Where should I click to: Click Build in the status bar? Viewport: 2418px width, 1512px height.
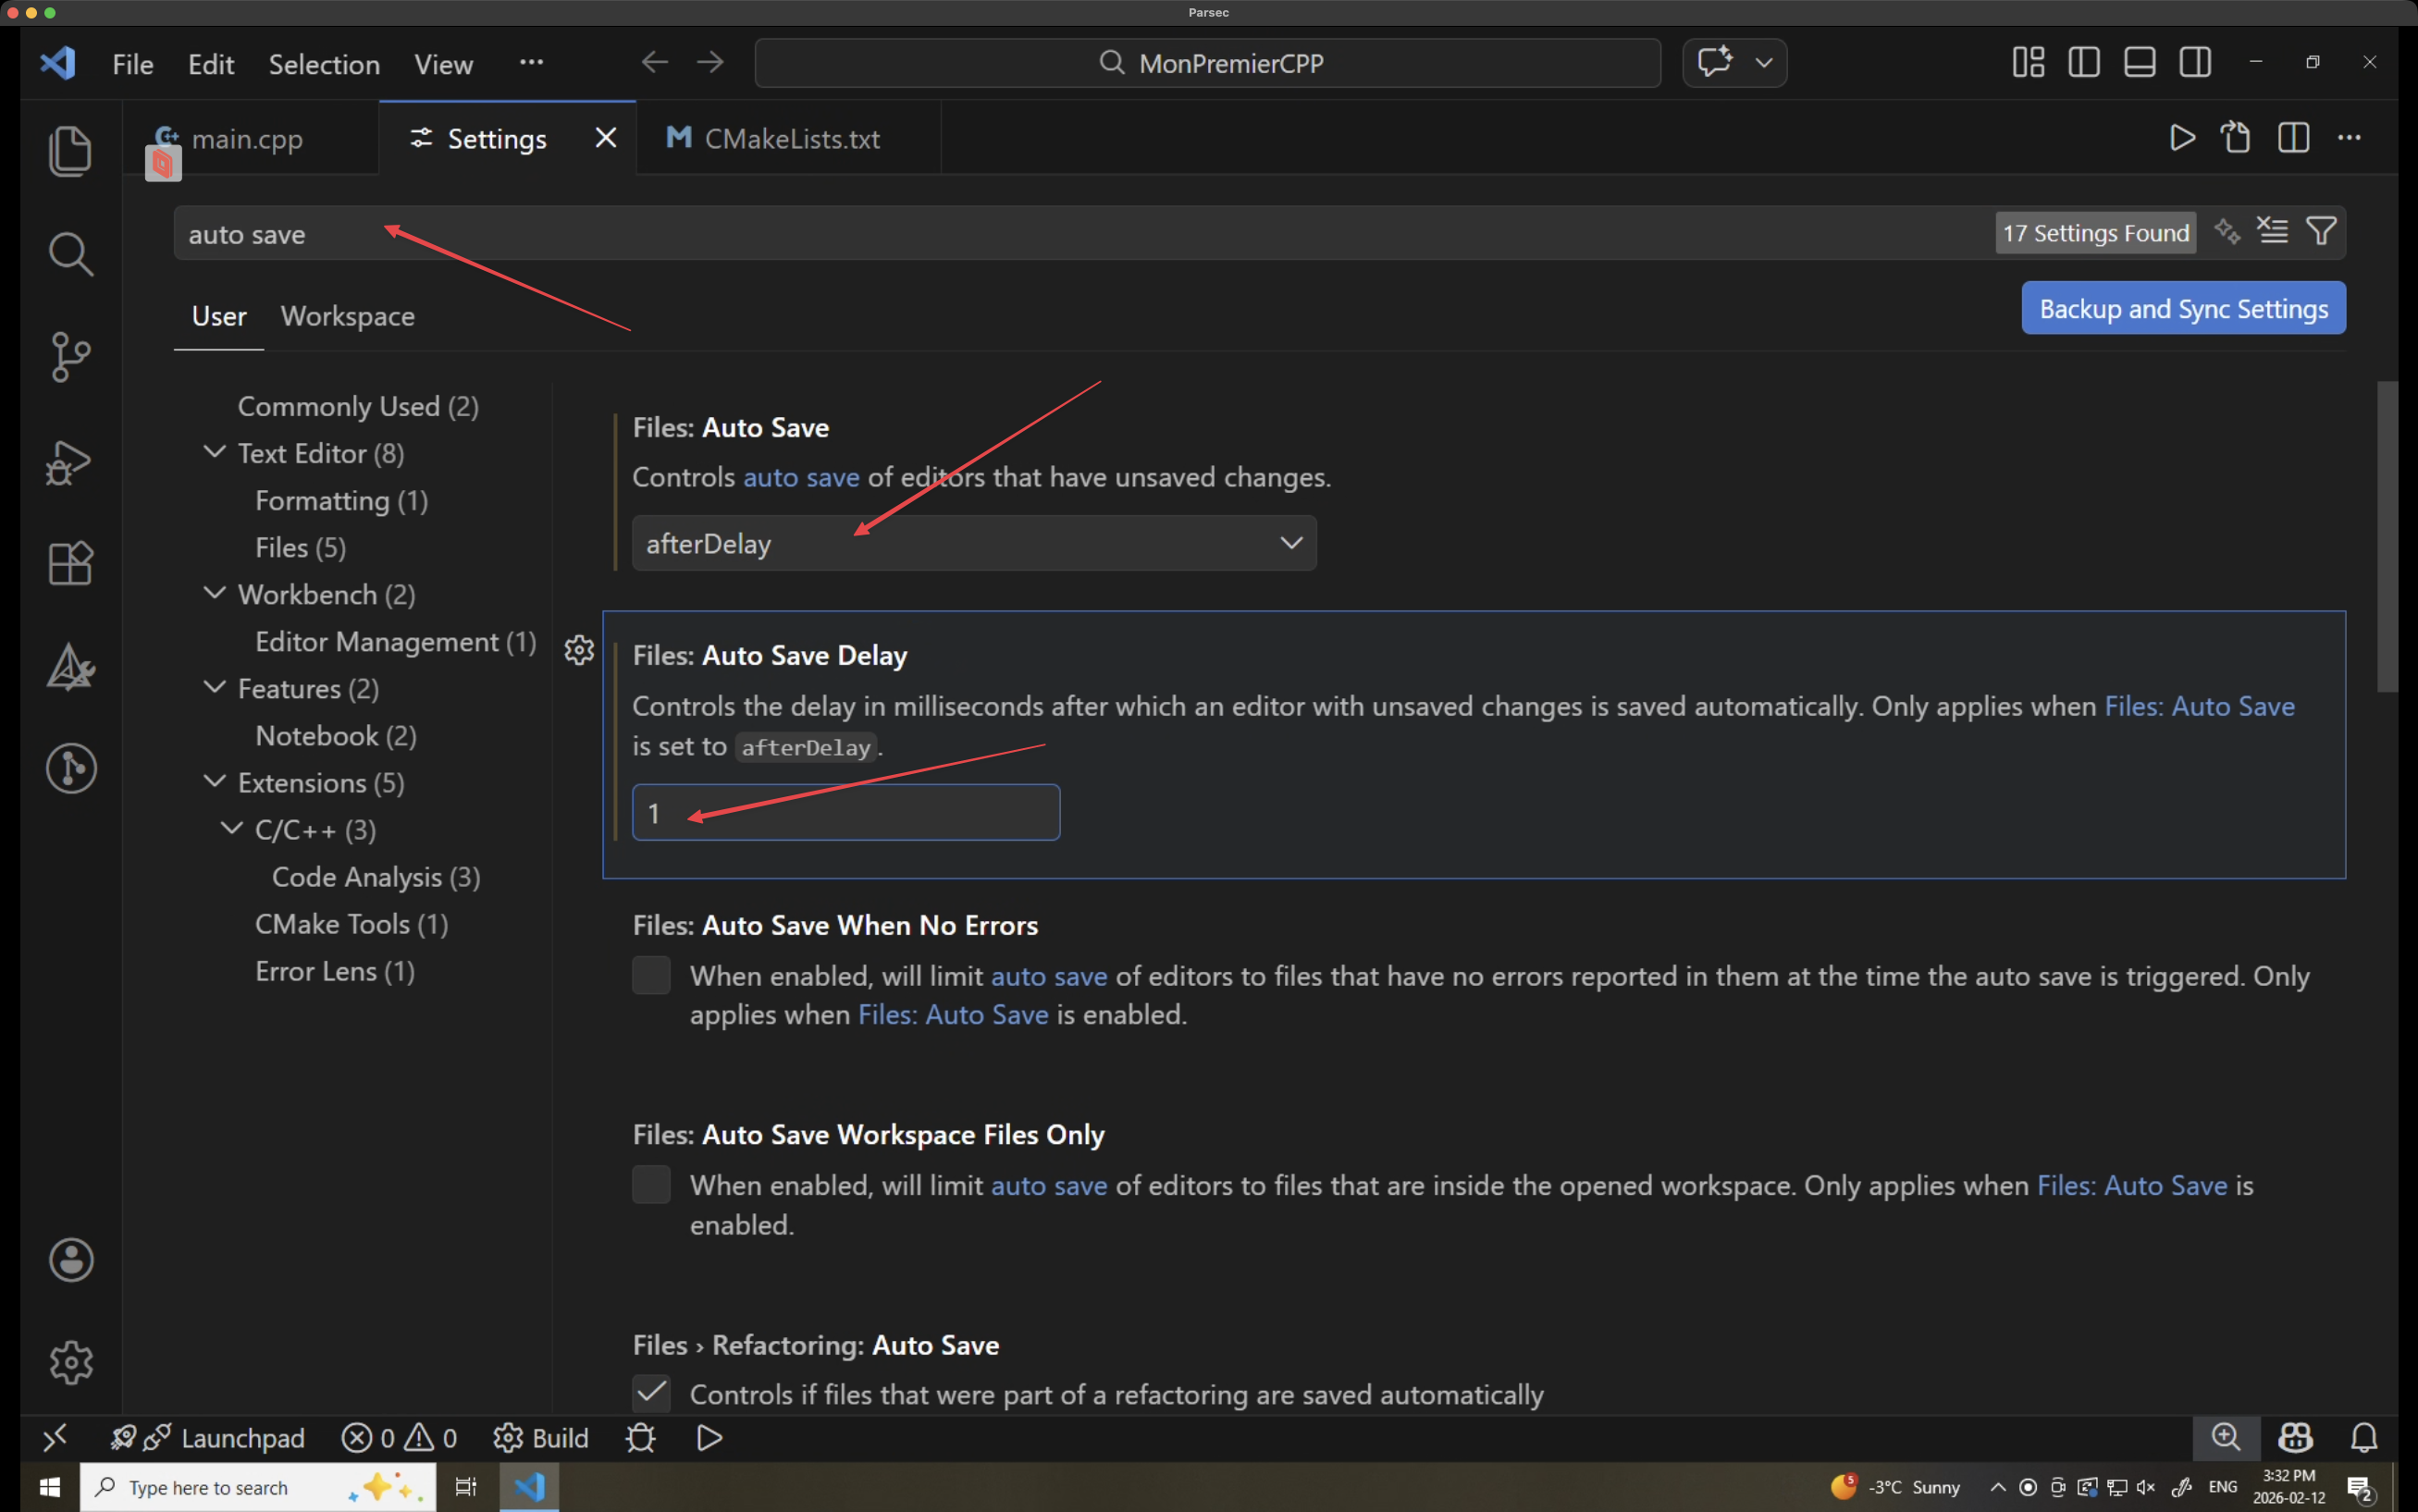(541, 1438)
